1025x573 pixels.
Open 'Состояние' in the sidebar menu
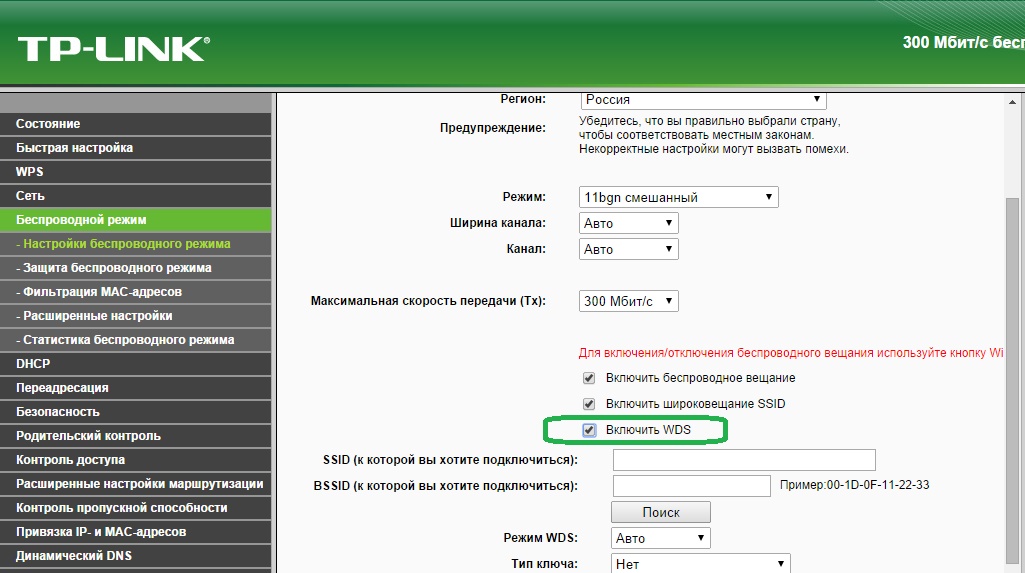[x=48, y=124]
